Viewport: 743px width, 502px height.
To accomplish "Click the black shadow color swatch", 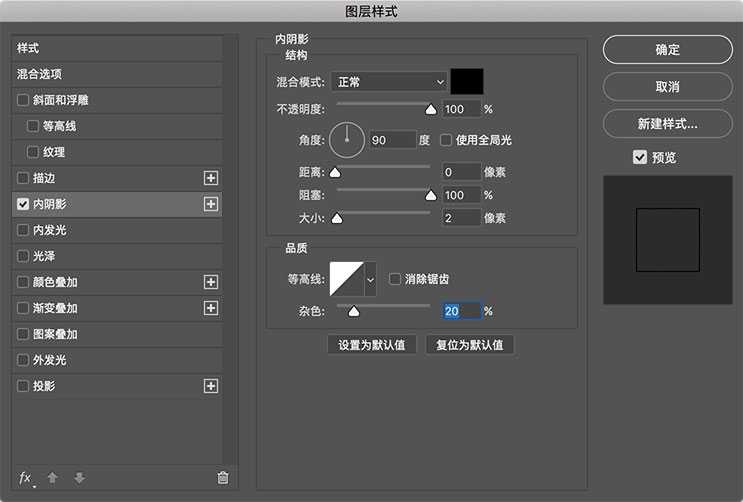I will (x=467, y=82).
